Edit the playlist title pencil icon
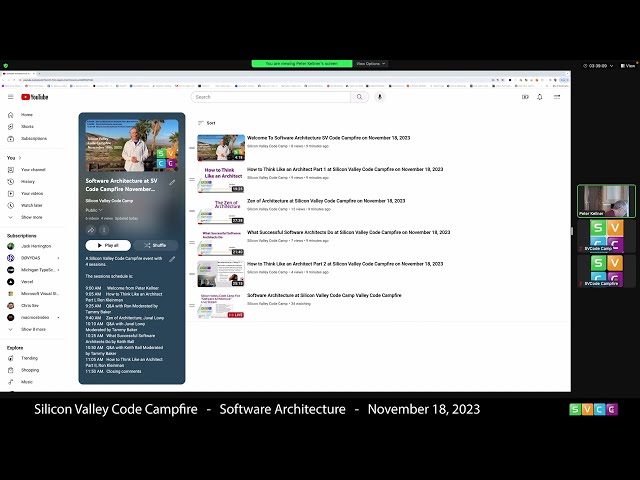This screenshot has width=640, height=480. 172,182
